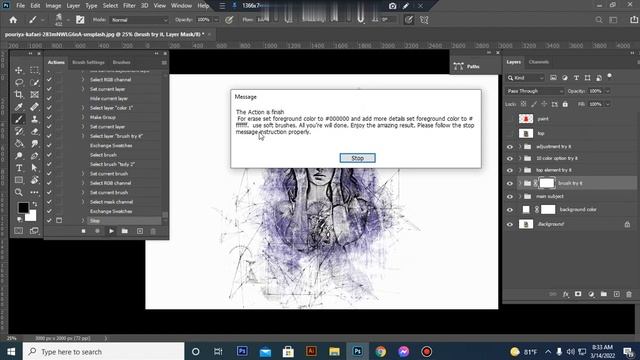Expand the main subject group
640x360 pixels.
coord(520,197)
